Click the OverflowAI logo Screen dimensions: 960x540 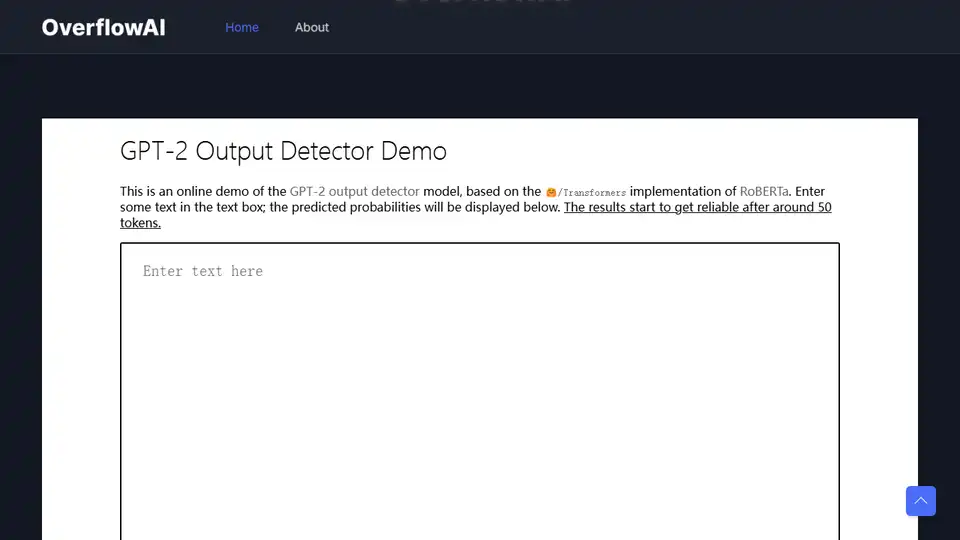coord(103,28)
